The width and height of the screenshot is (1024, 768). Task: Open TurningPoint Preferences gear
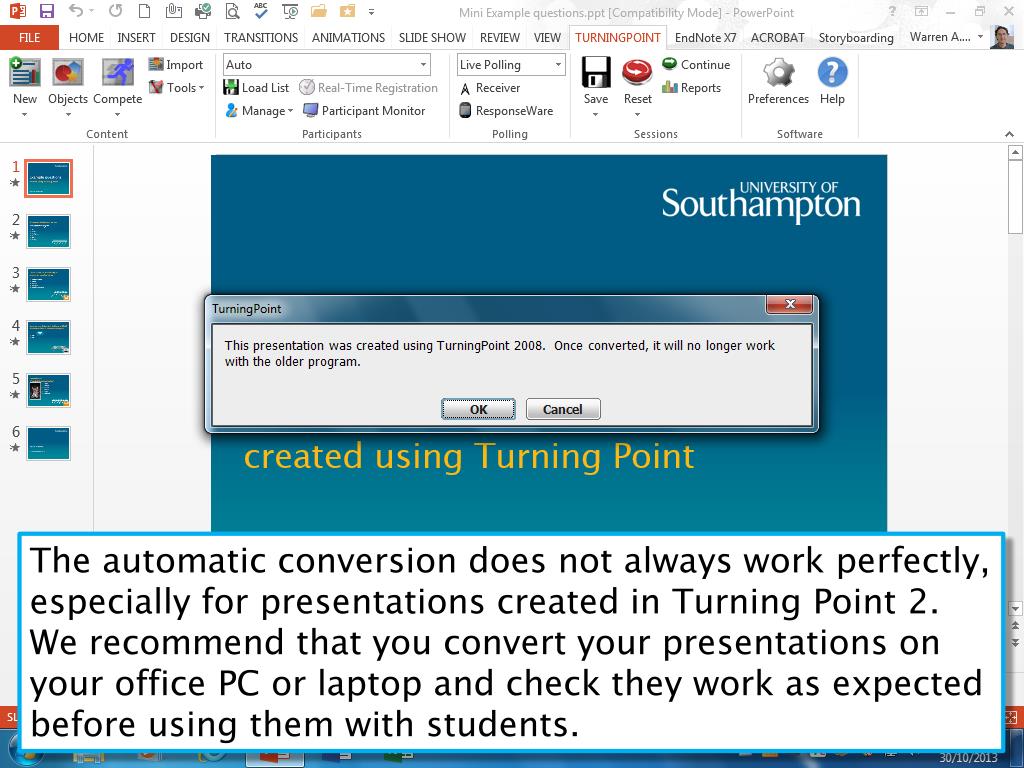[778, 72]
